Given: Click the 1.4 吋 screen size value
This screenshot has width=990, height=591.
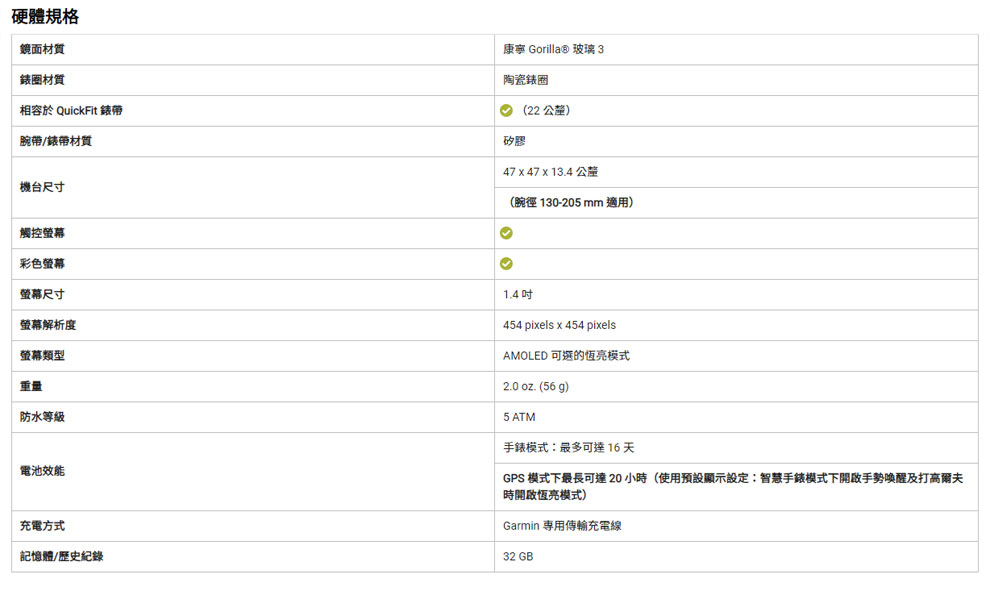Looking at the screenshot, I should pyautogui.click(x=517, y=294).
